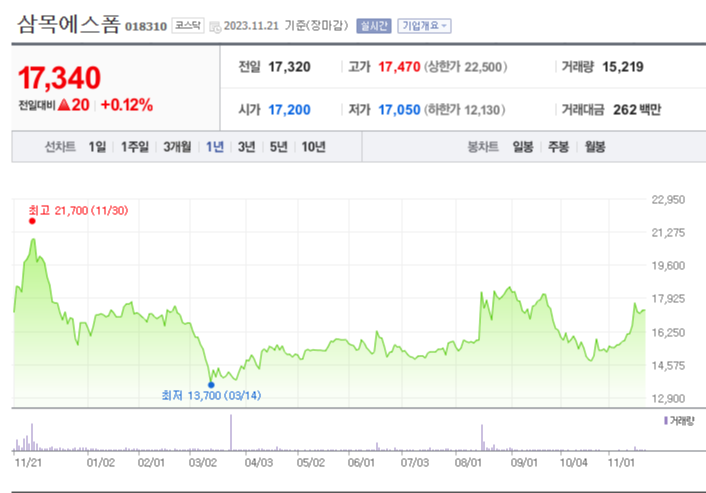The image size is (706, 493).
Task: Click the 코스닥 market badge
Action: pyautogui.click(x=188, y=26)
